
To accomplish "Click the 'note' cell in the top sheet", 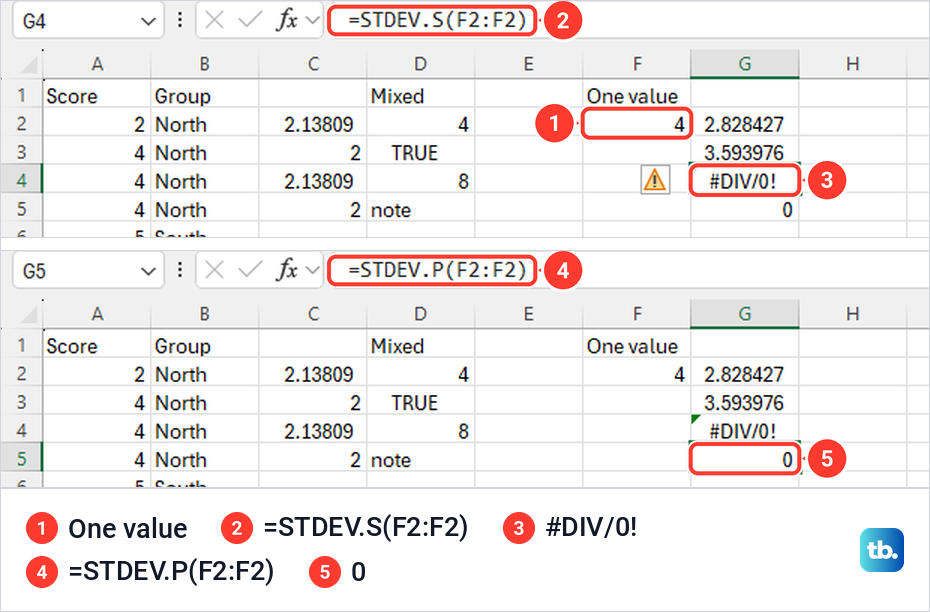I will click(421, 209).
